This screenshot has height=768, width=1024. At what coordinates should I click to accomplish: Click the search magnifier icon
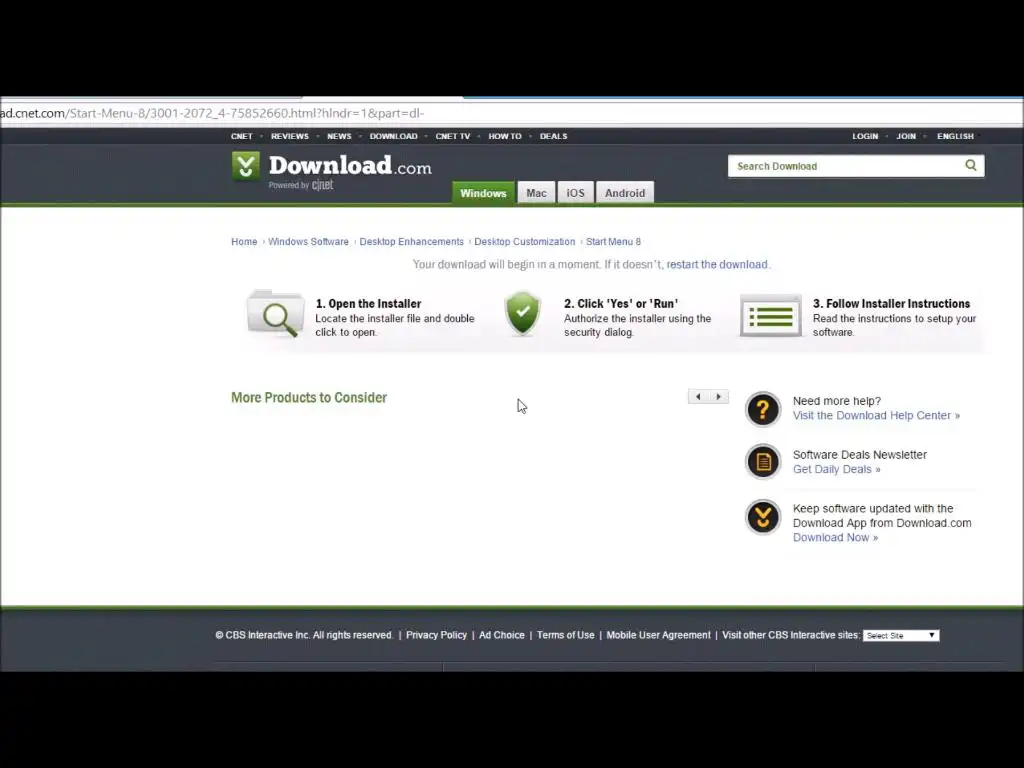click(x=970, y=165)
